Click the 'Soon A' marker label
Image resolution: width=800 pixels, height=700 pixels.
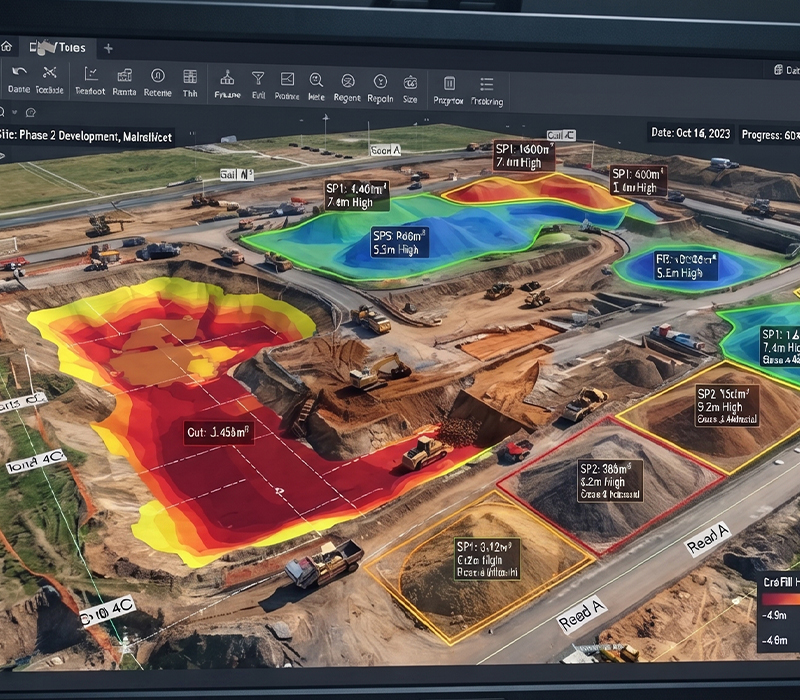[385, 150]
